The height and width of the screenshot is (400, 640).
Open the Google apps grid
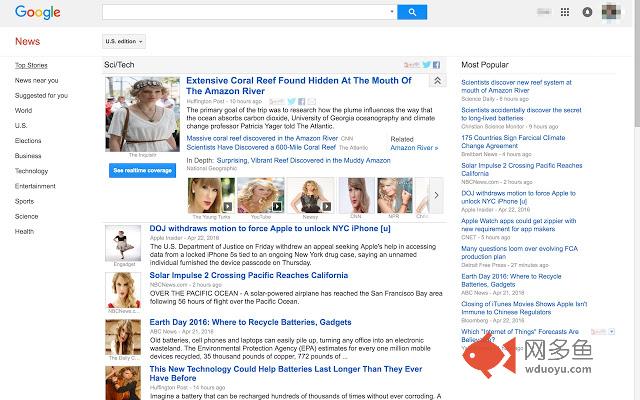[x=565, y=12]
